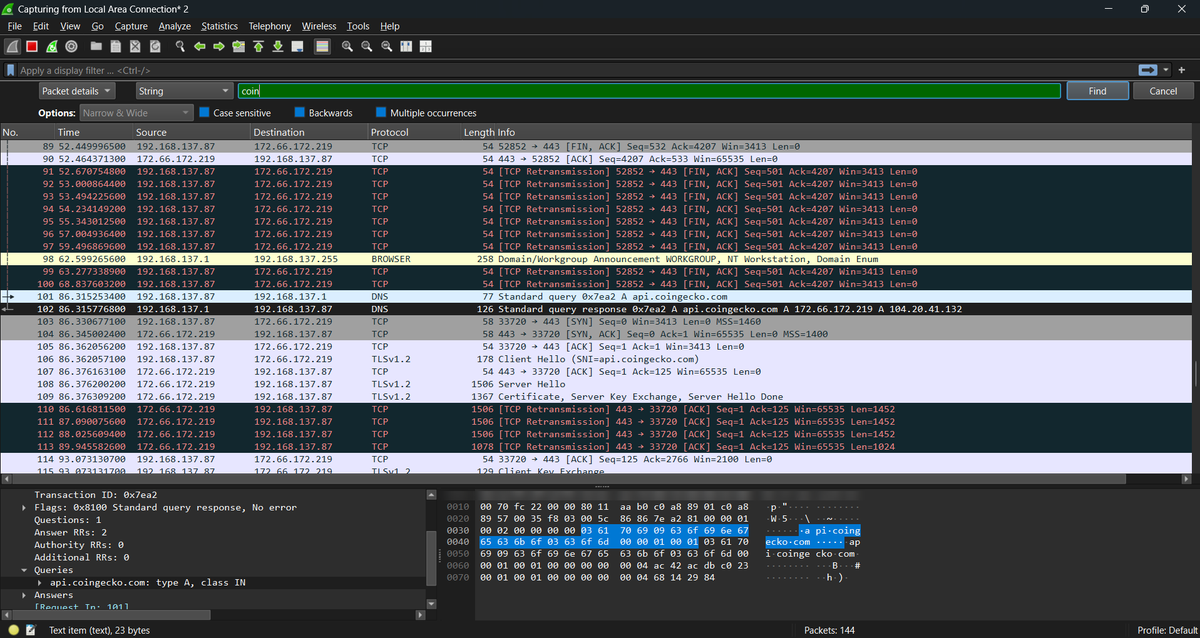Save this capture file

(x=116, y=46)
